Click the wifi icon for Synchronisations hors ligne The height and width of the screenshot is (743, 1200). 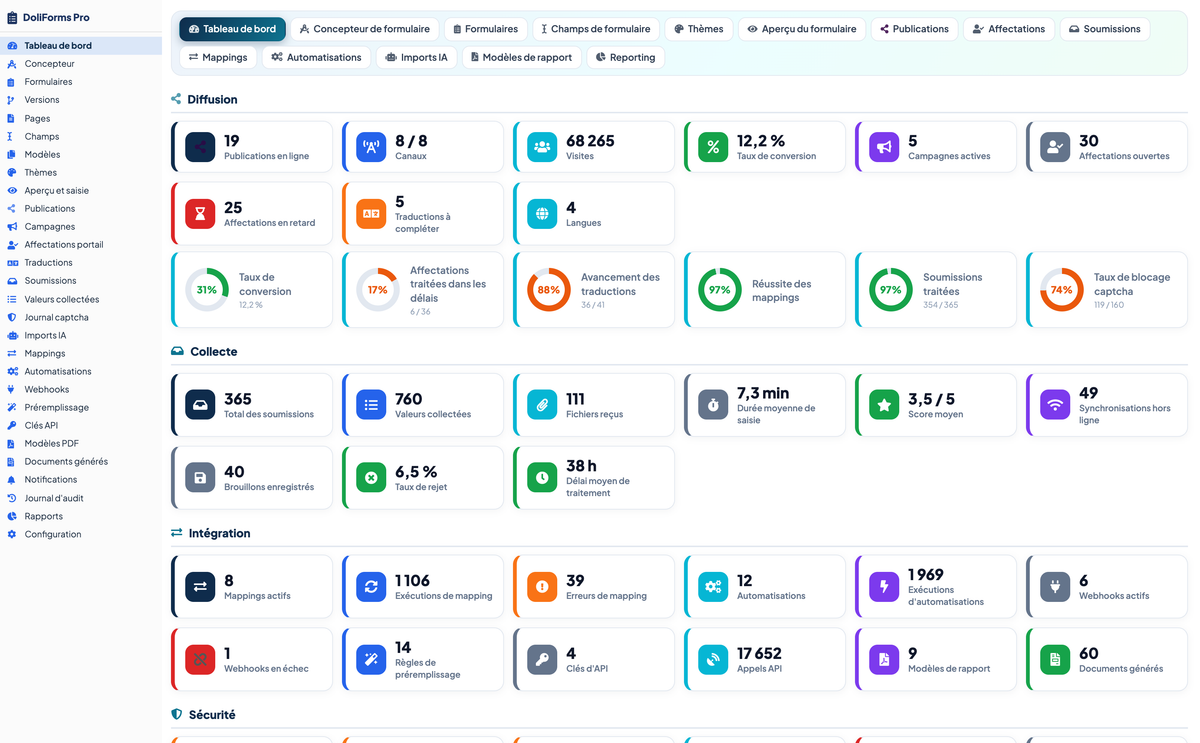click(x=1055, y=405)
